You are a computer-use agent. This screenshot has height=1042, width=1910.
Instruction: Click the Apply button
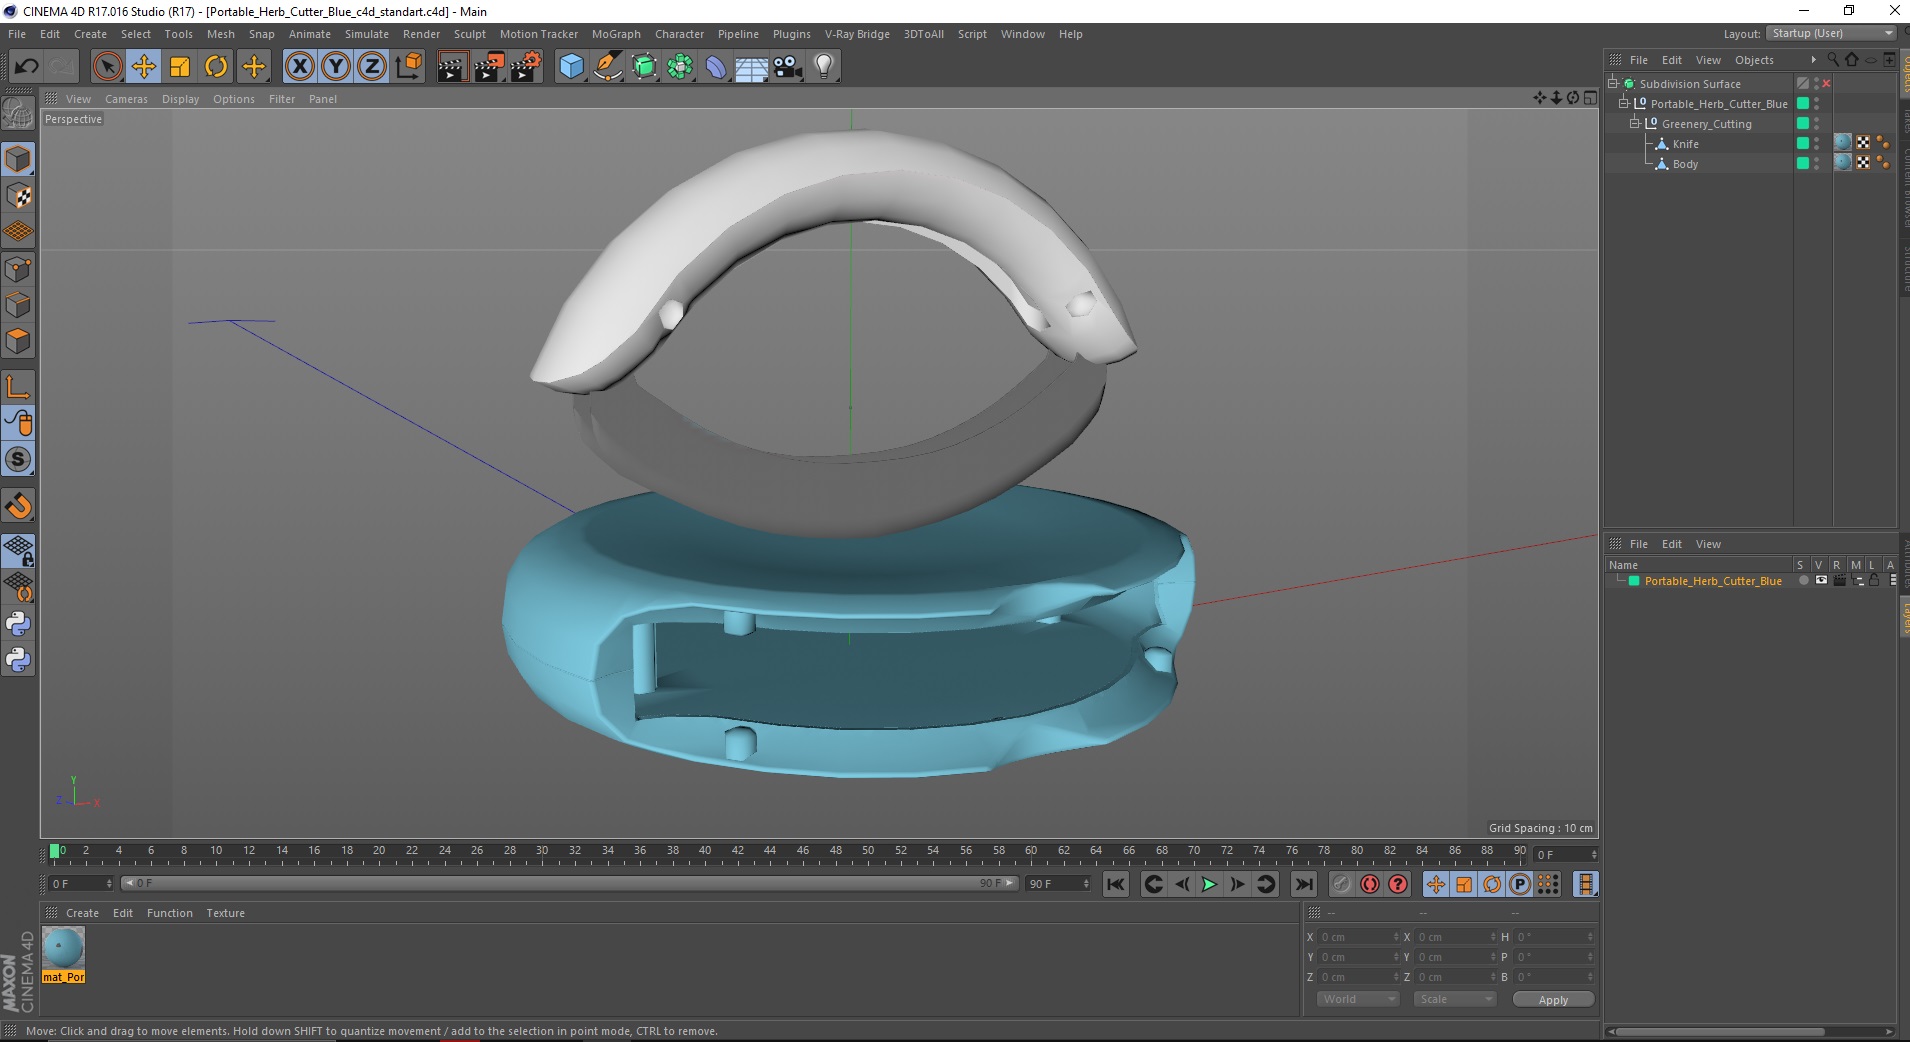click(x=1553, y=1000)
